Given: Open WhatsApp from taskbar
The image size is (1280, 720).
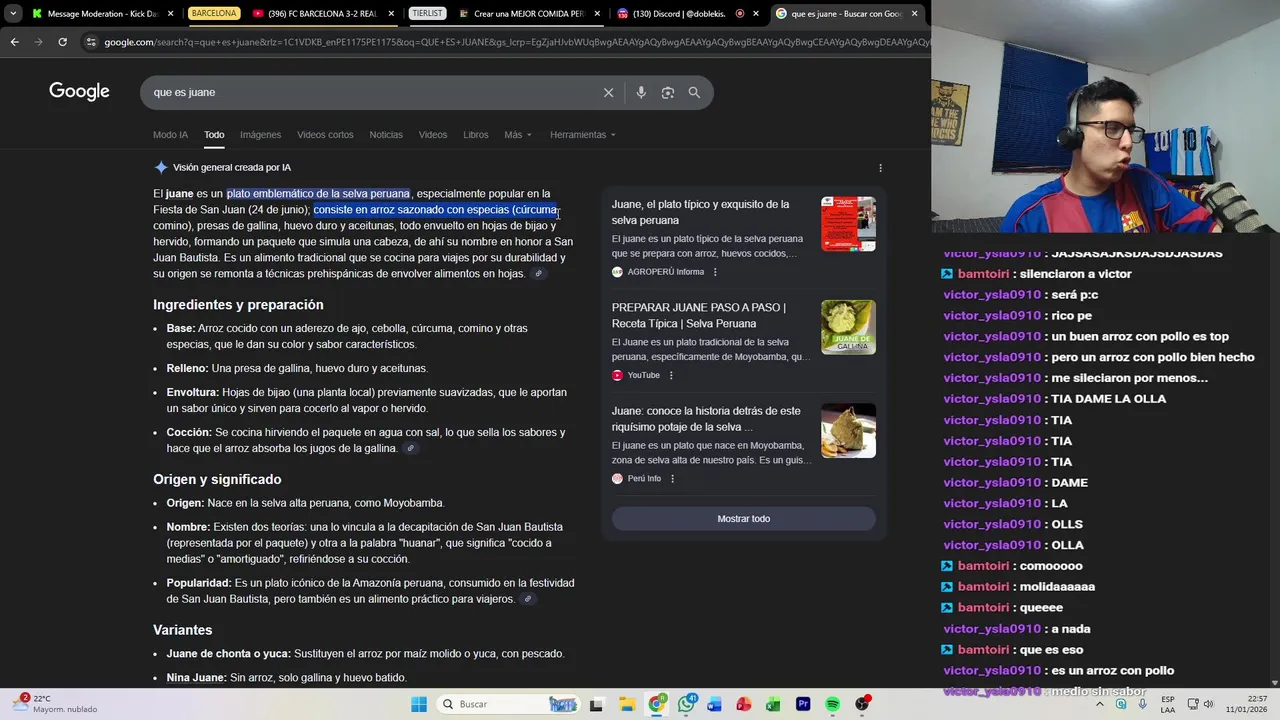Looking at the screenshot, I should point(686,704).
